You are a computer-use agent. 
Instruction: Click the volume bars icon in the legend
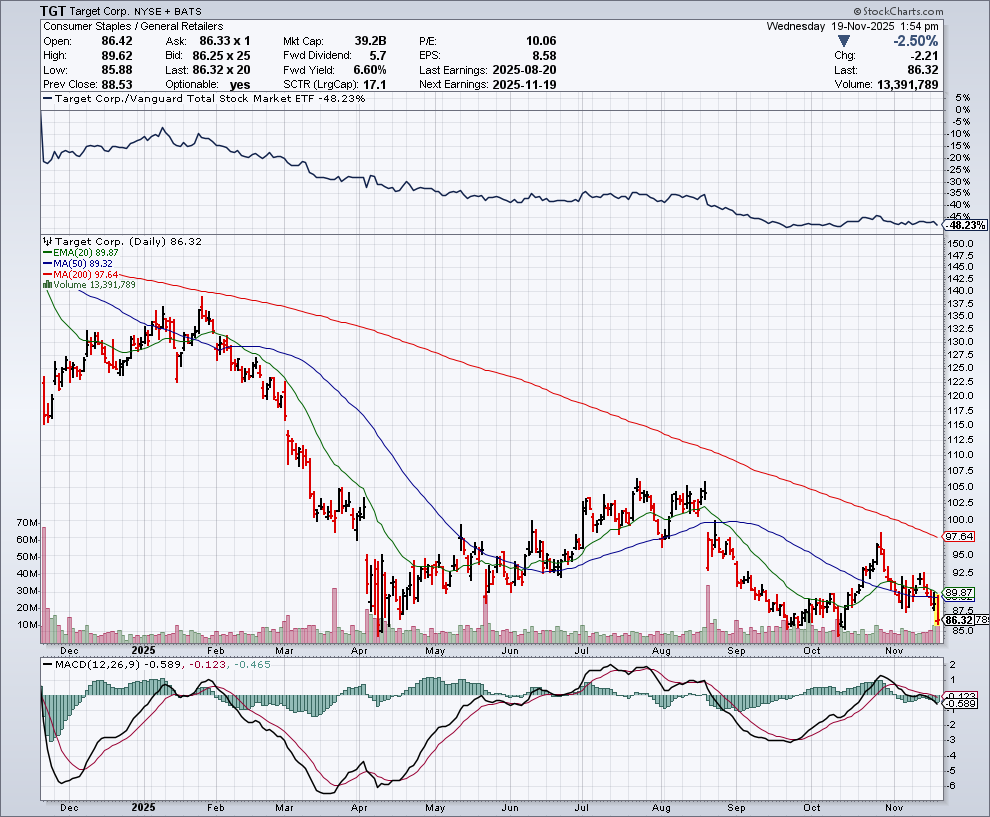coord(47,285)
